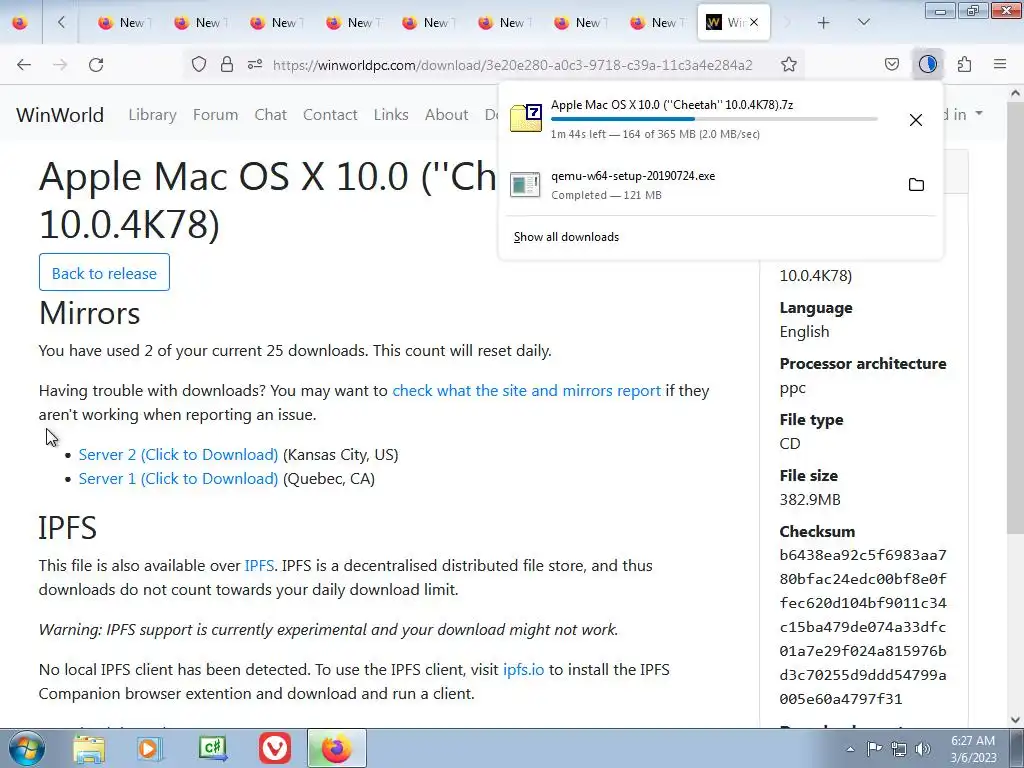Switch to the first New Tab
The image size is (1024, 768).
[x=122, y=23]
